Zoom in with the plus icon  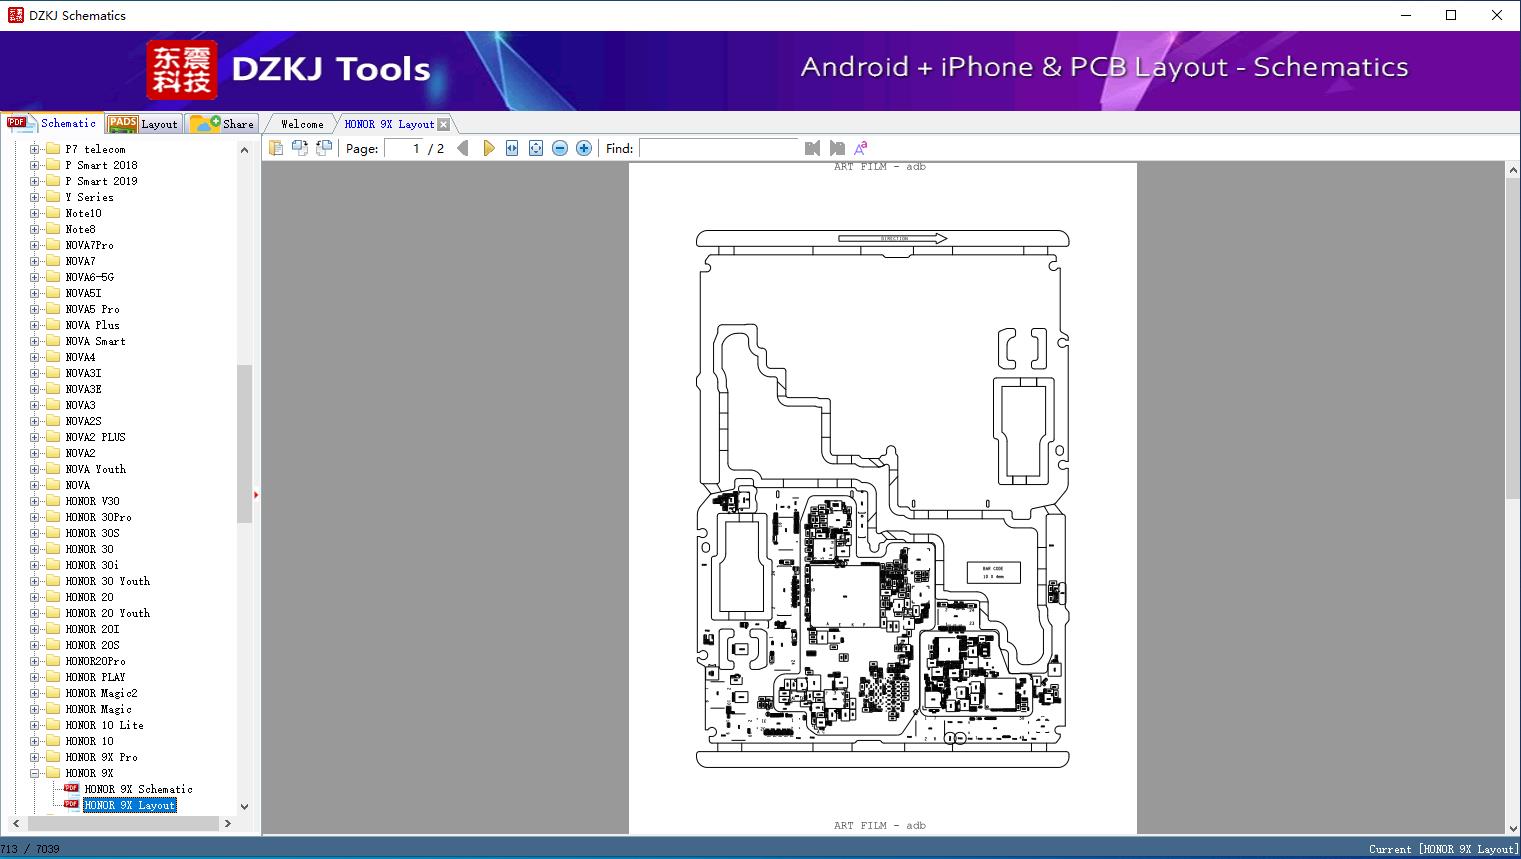click(x=584, y=148)
